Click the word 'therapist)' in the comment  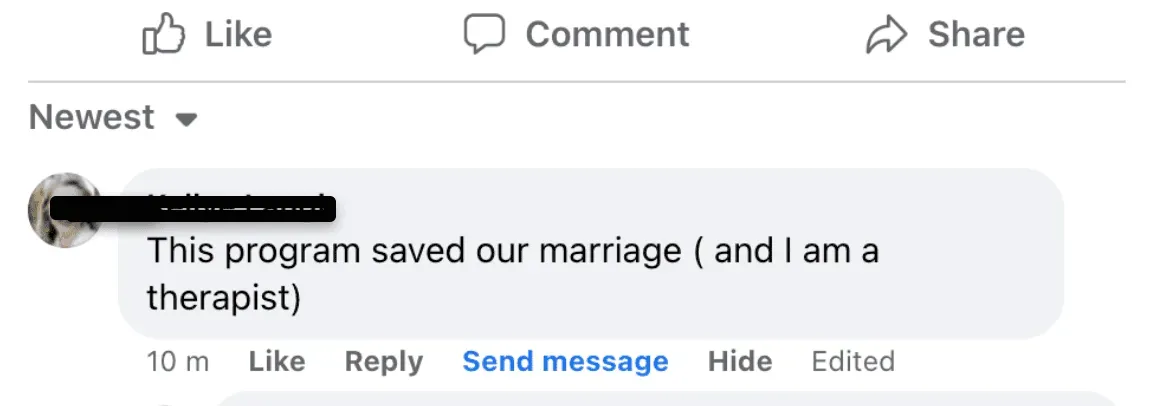click(x=224, y=297)
